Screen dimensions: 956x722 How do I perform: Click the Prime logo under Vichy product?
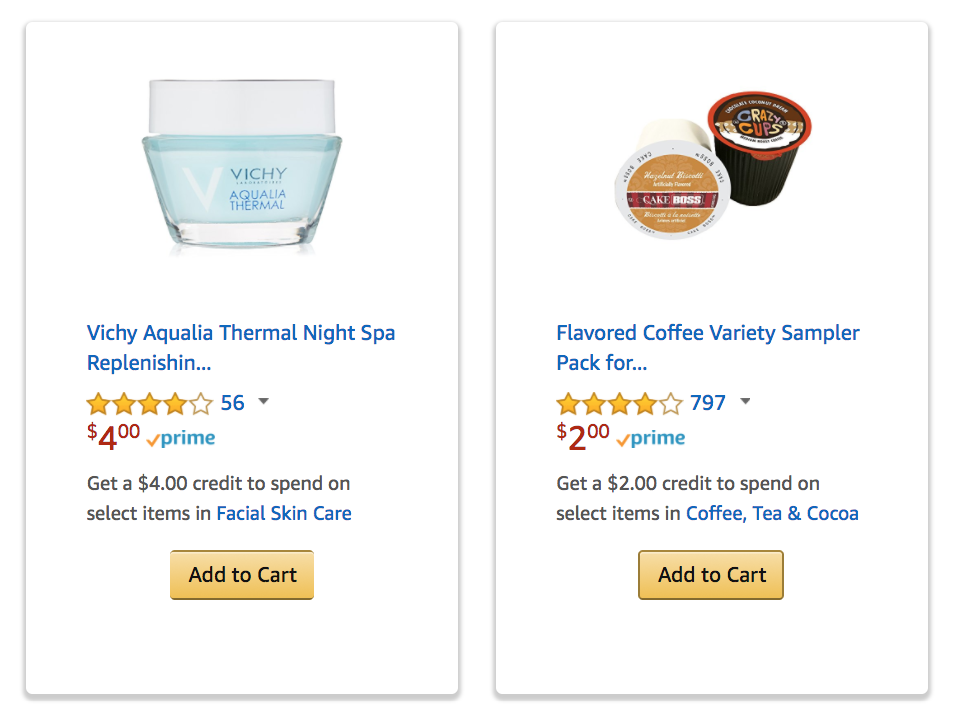pos(181,438)
